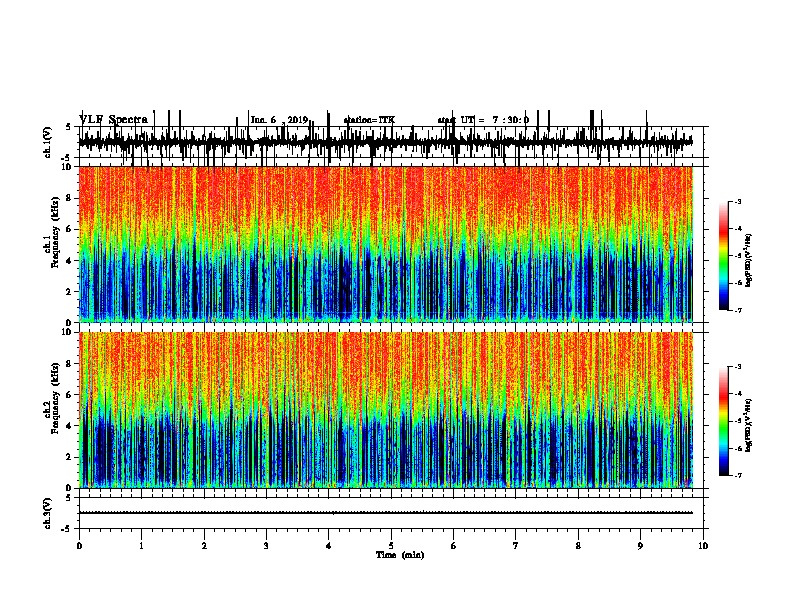Click time axis tick label "3"
Image resolution: width=792 pixels, height=612 pixels.
tap(266, 546)
